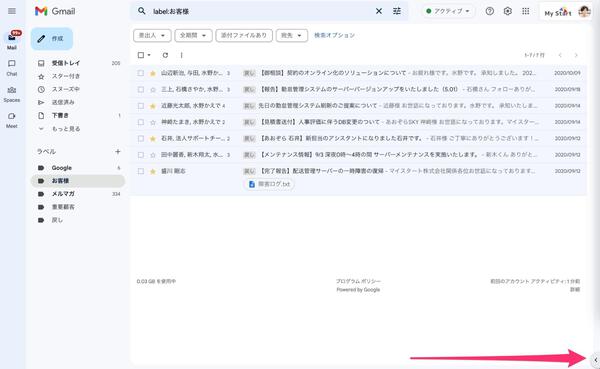Unstar the 契約のオンライン化 email
Image resolution: width=600 pixels, height=369 pixels.
153,73
